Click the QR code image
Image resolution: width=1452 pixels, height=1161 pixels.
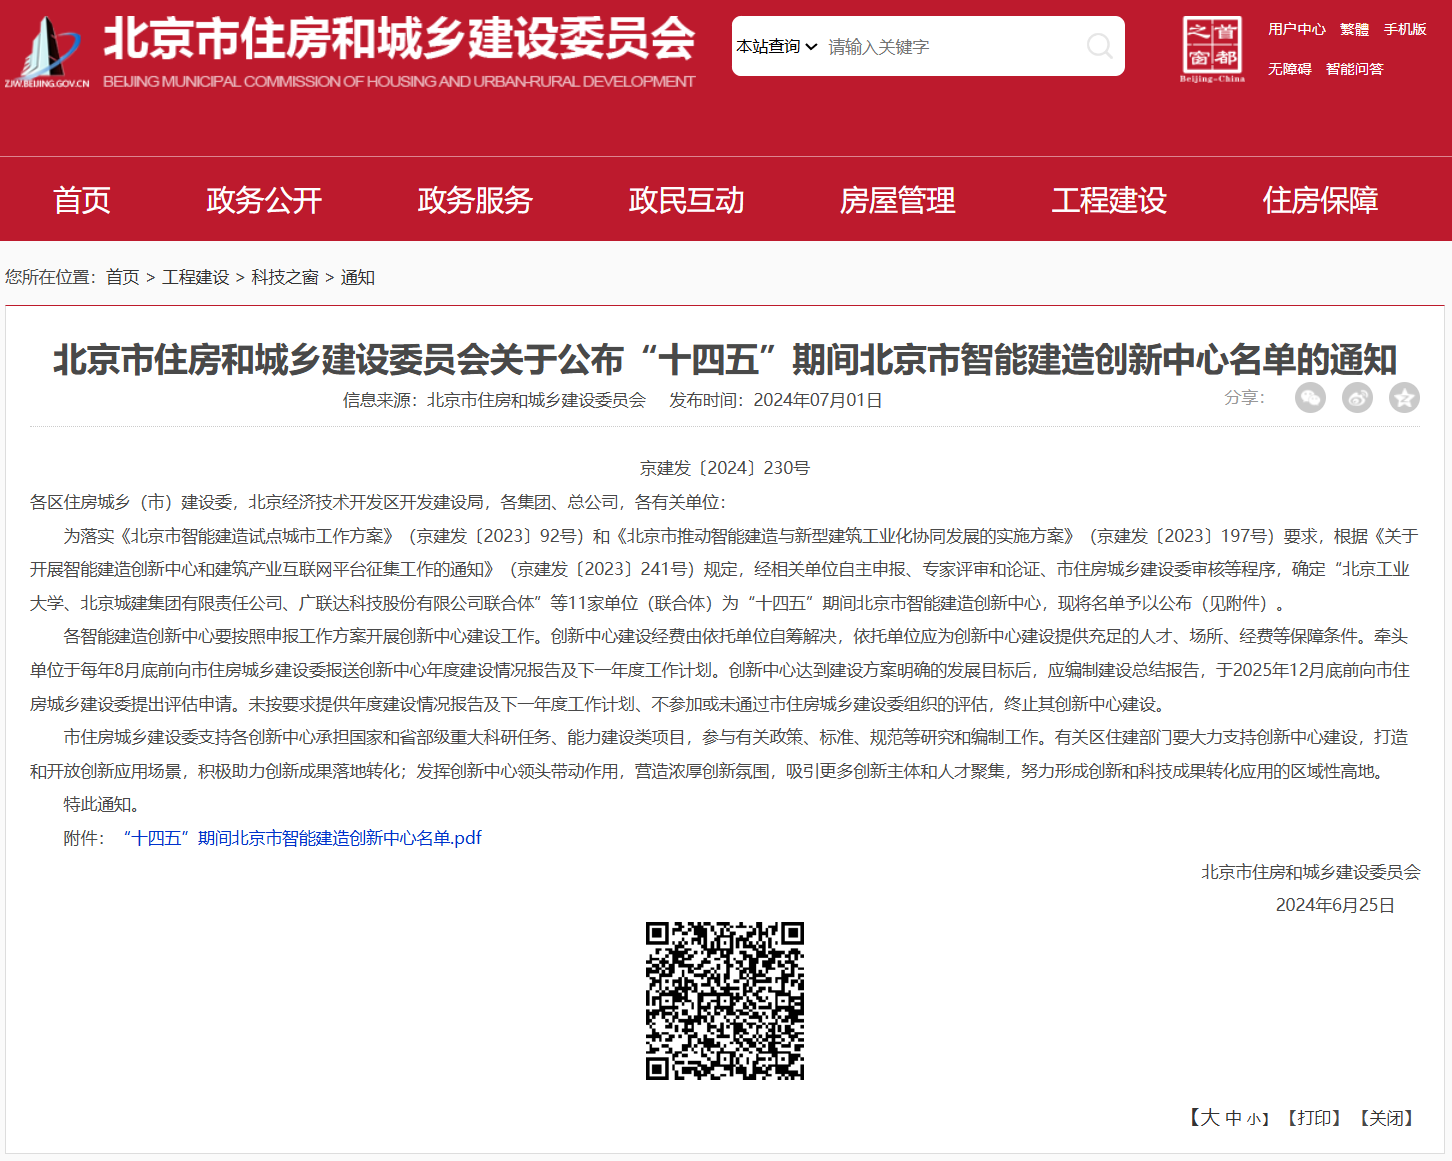(725, 1001)
